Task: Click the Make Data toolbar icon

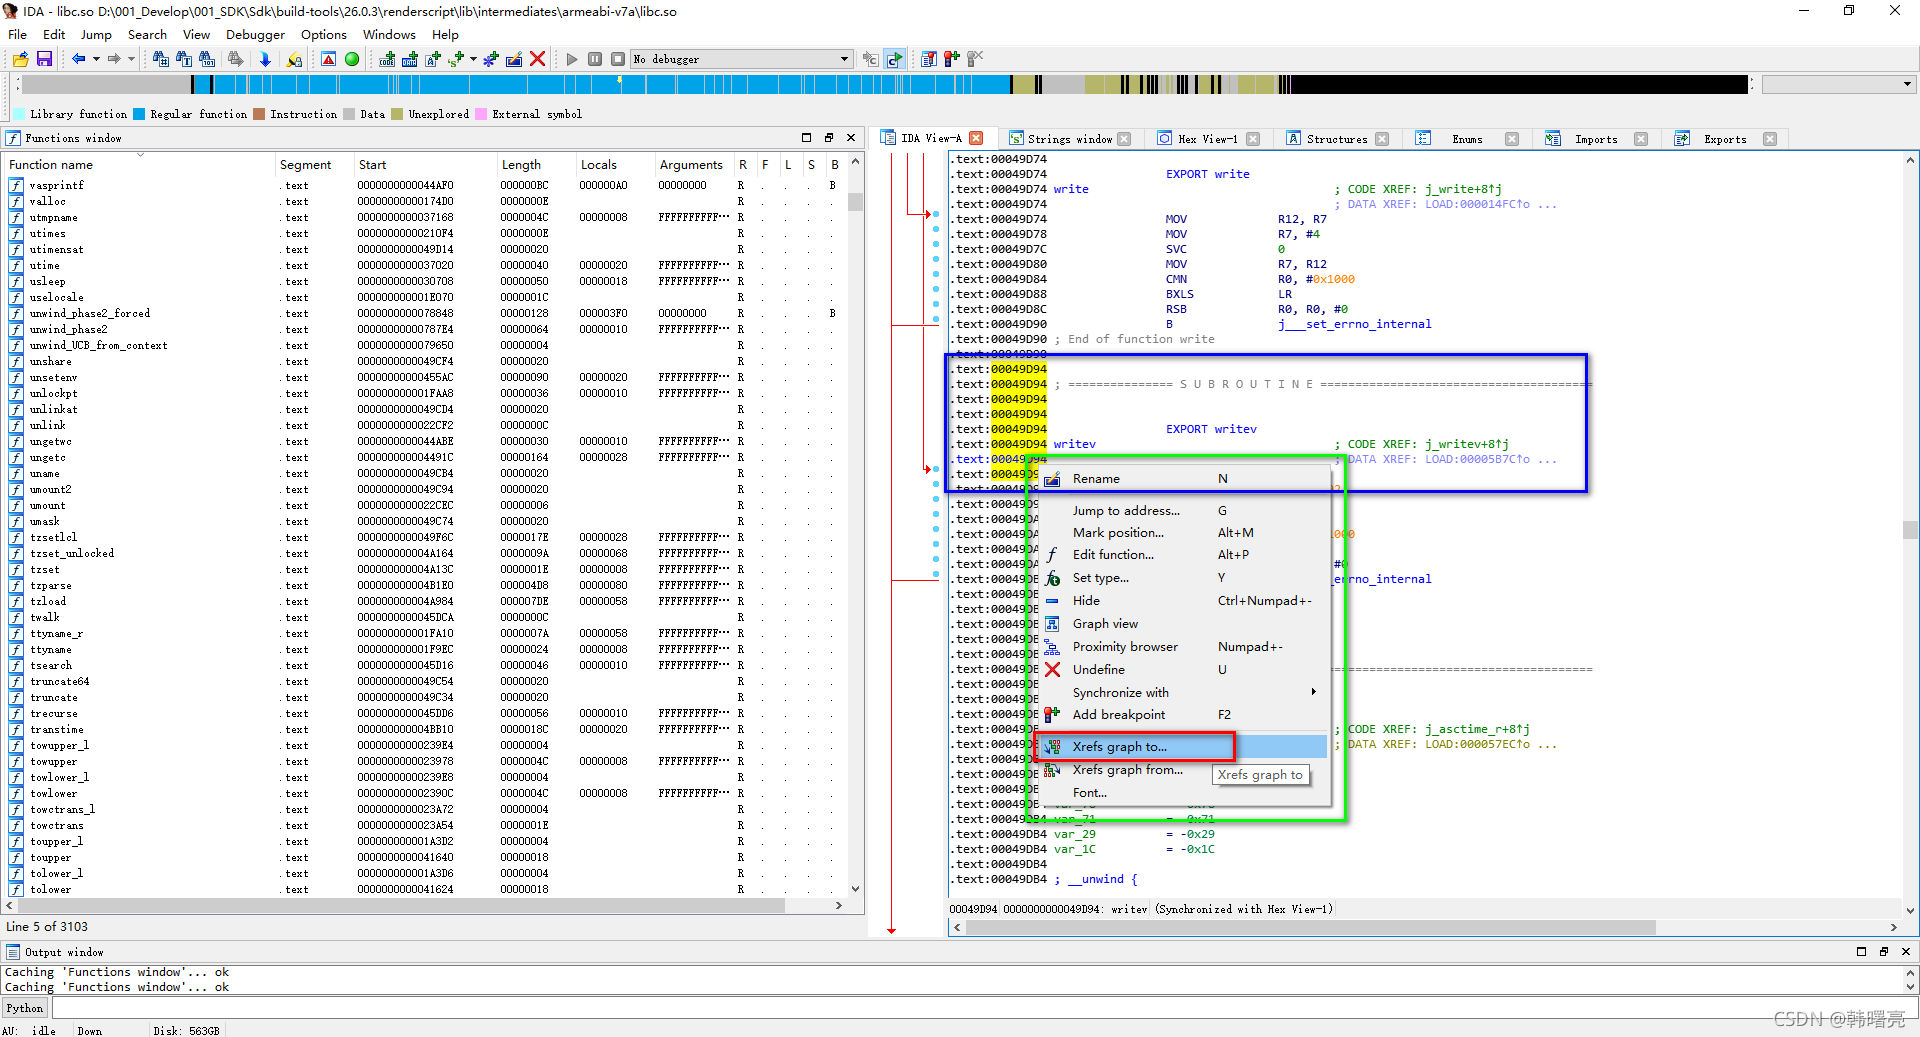Action: coord(410,59)
